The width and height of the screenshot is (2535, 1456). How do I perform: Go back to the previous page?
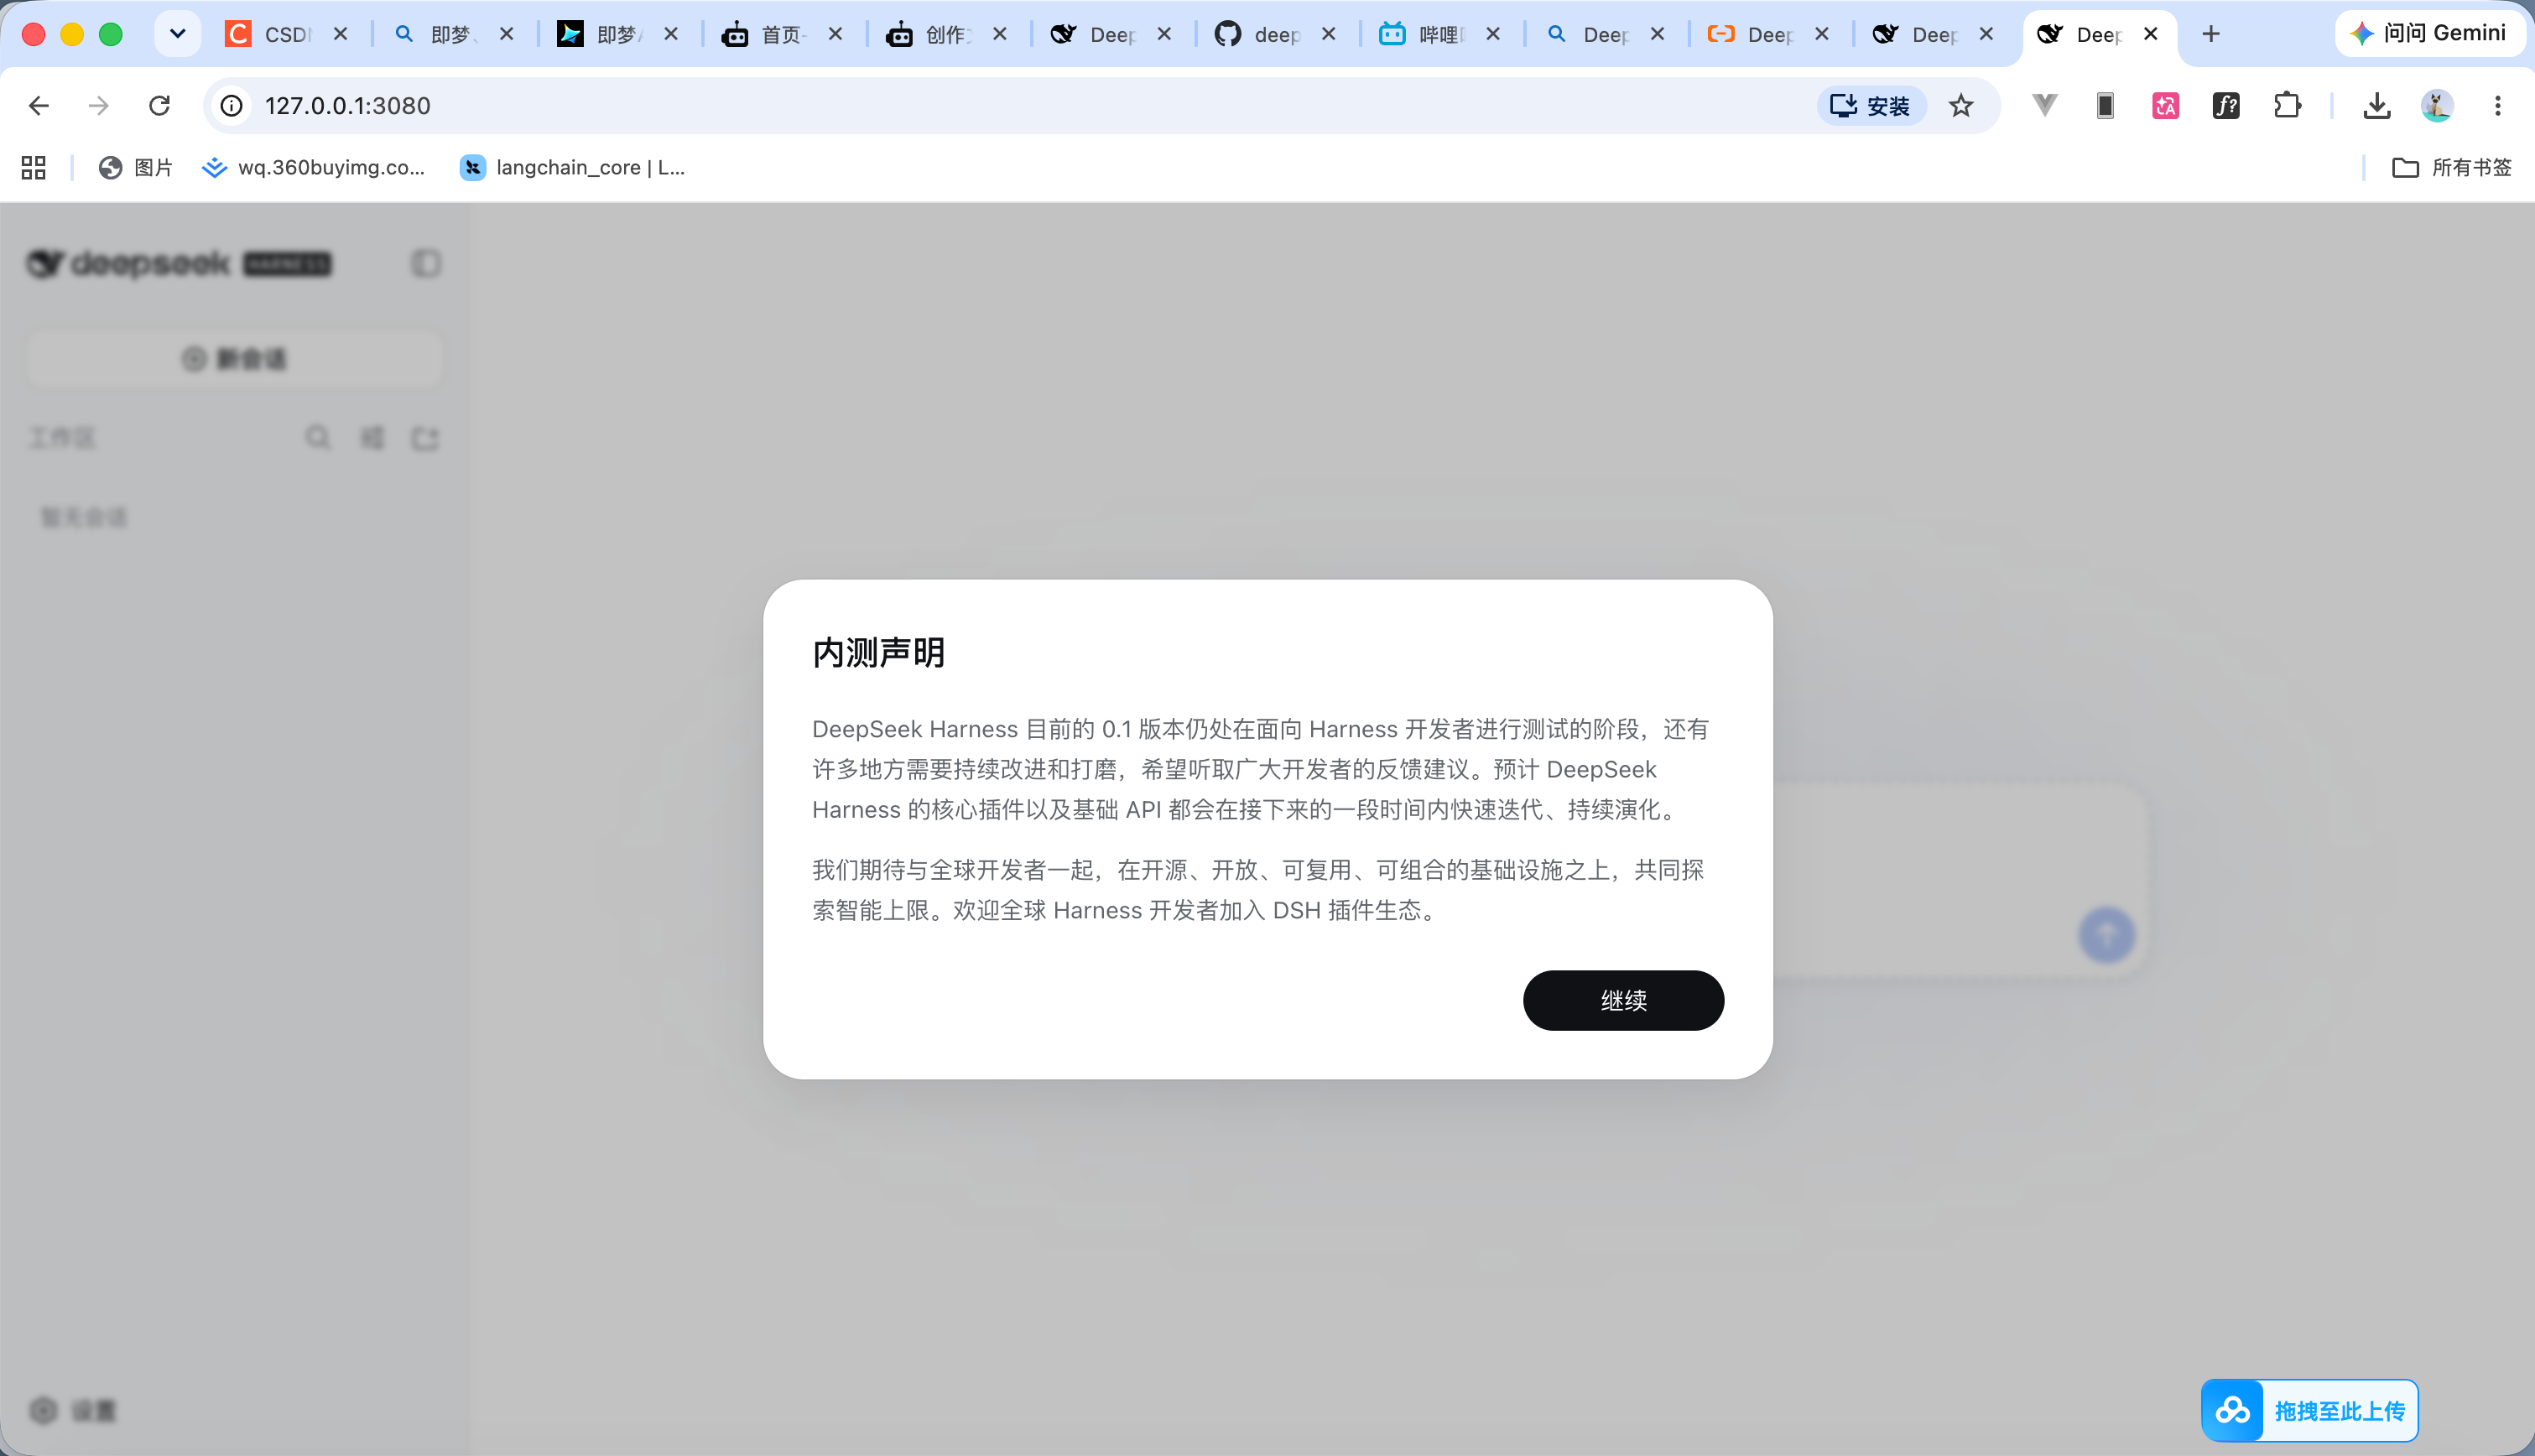pyautogui.click(x=38, y=106)
